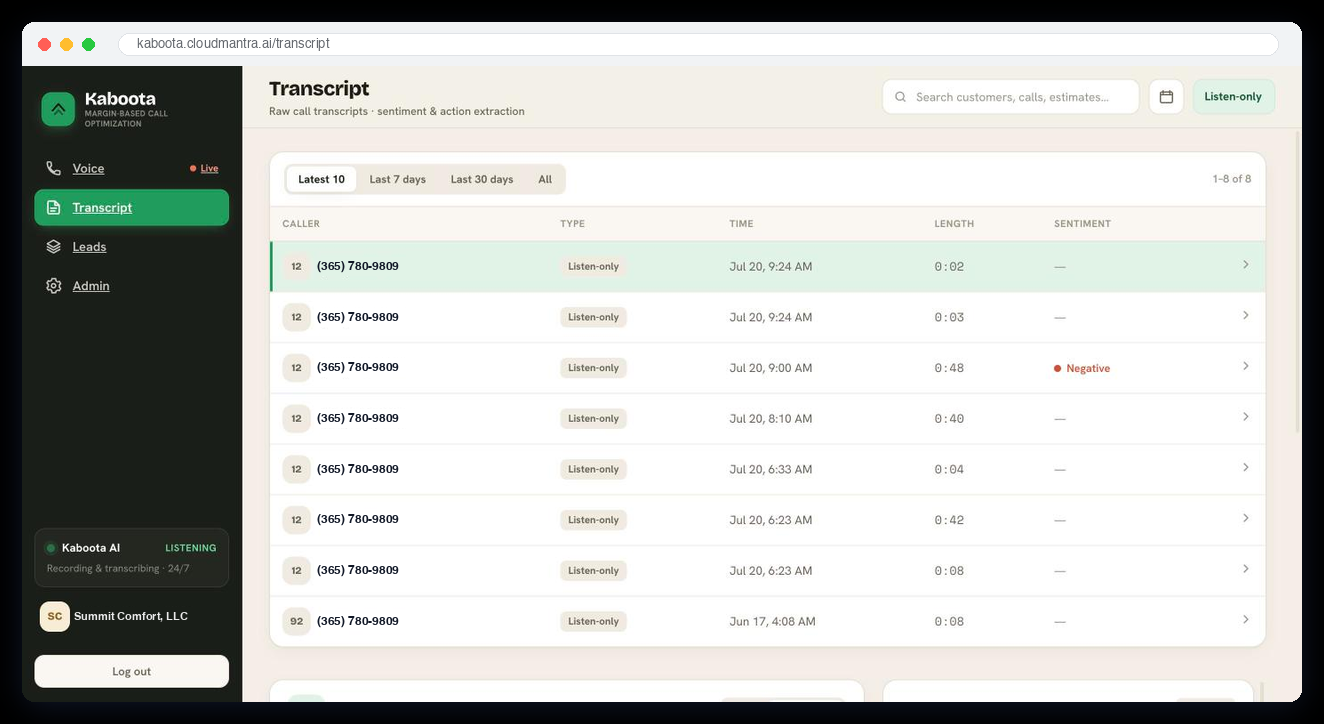The height and width of the screenshot is (724, 1324).
Task: Click the Admin gear icon in sidebar
Action: coord(54,285)
